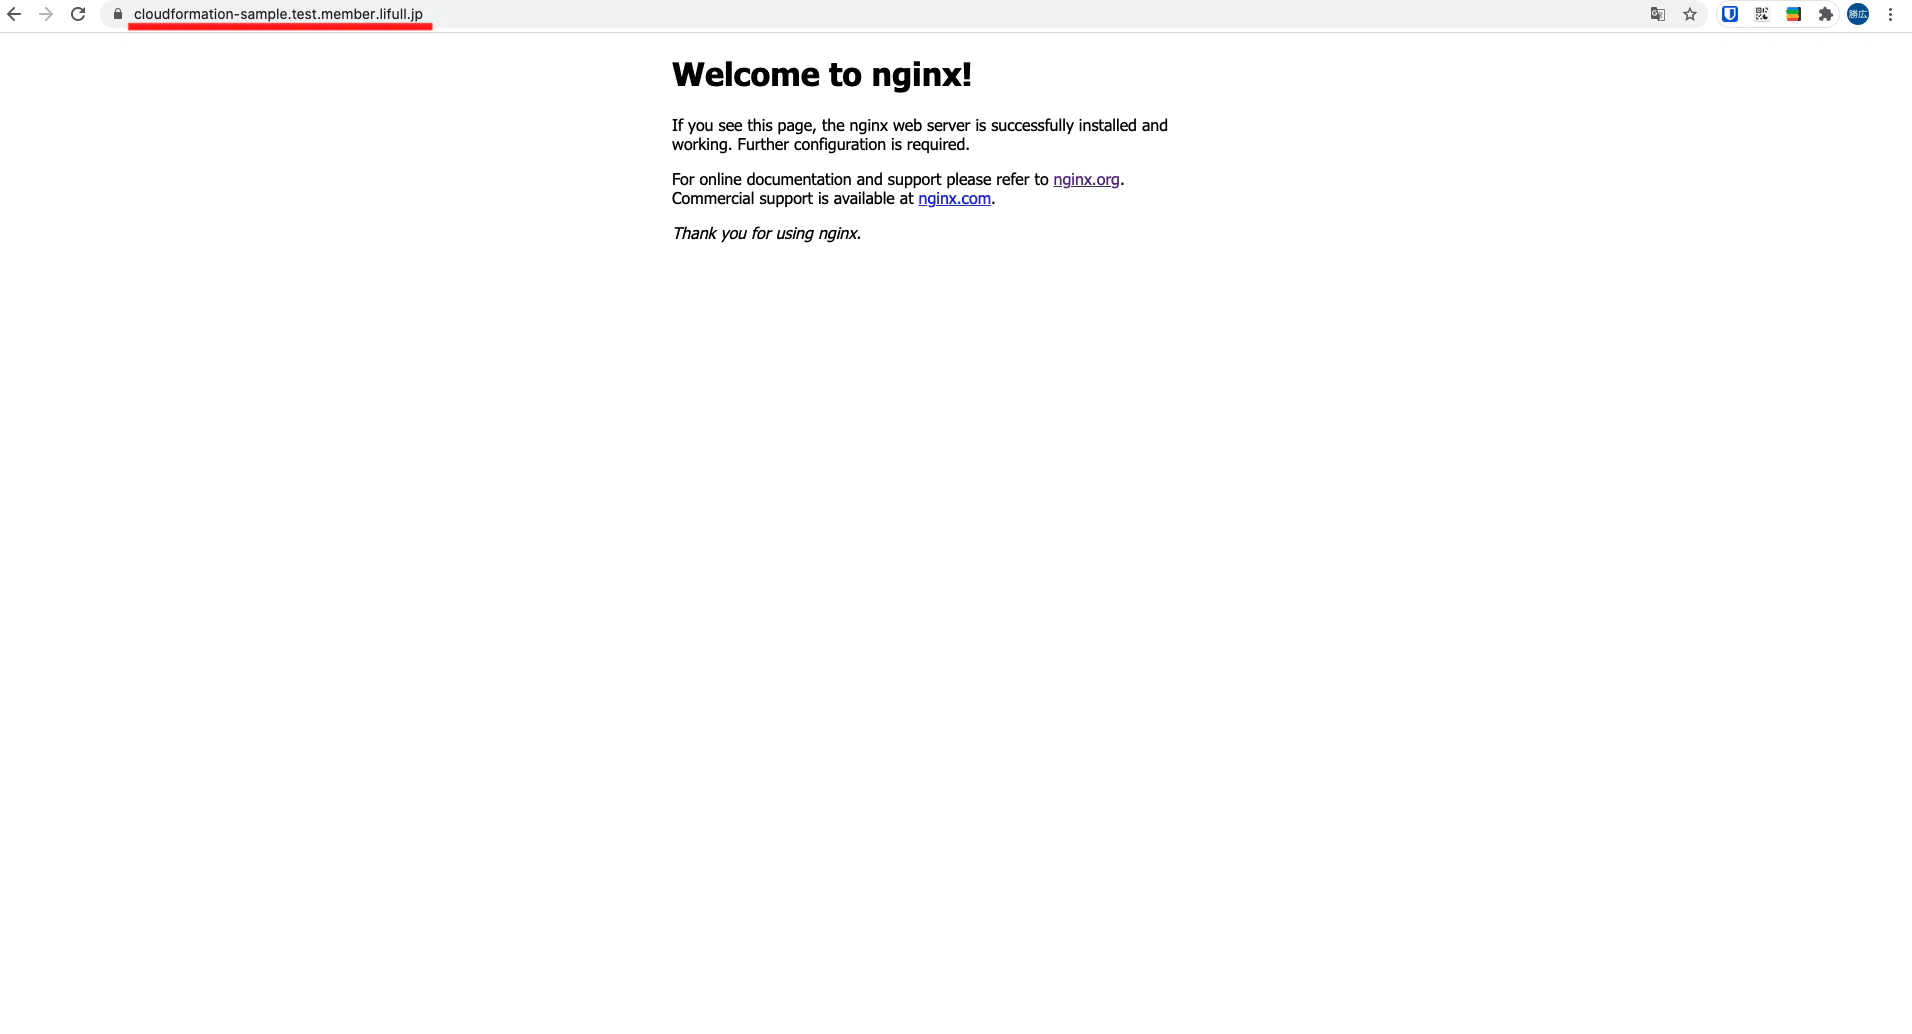Bookmark this page with the star icon

click(1690, 14)
